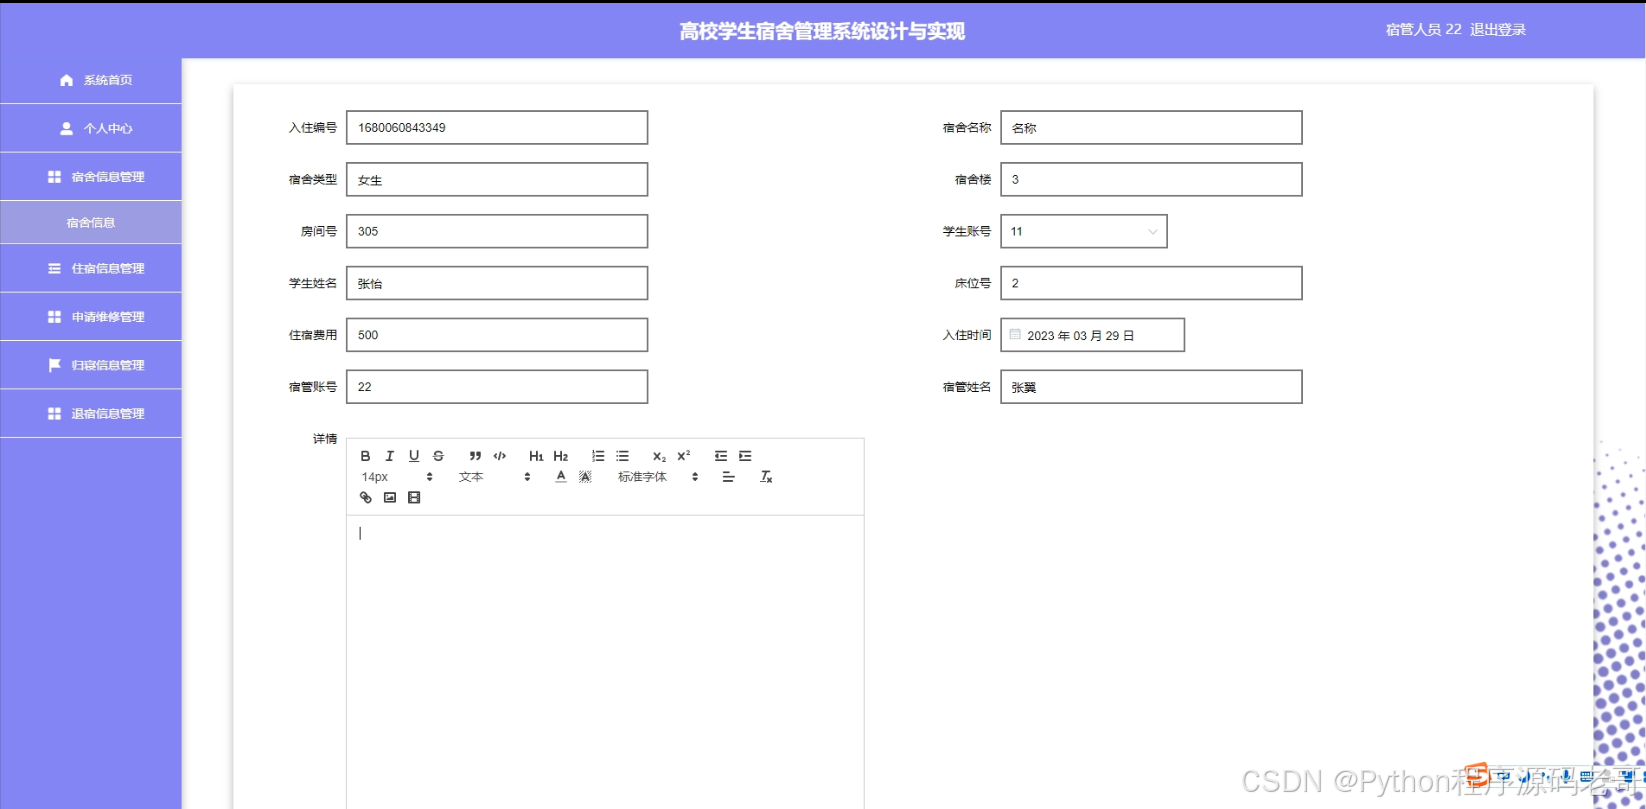
Task: Apply Heading 1 style
Action: pos(536,456)
